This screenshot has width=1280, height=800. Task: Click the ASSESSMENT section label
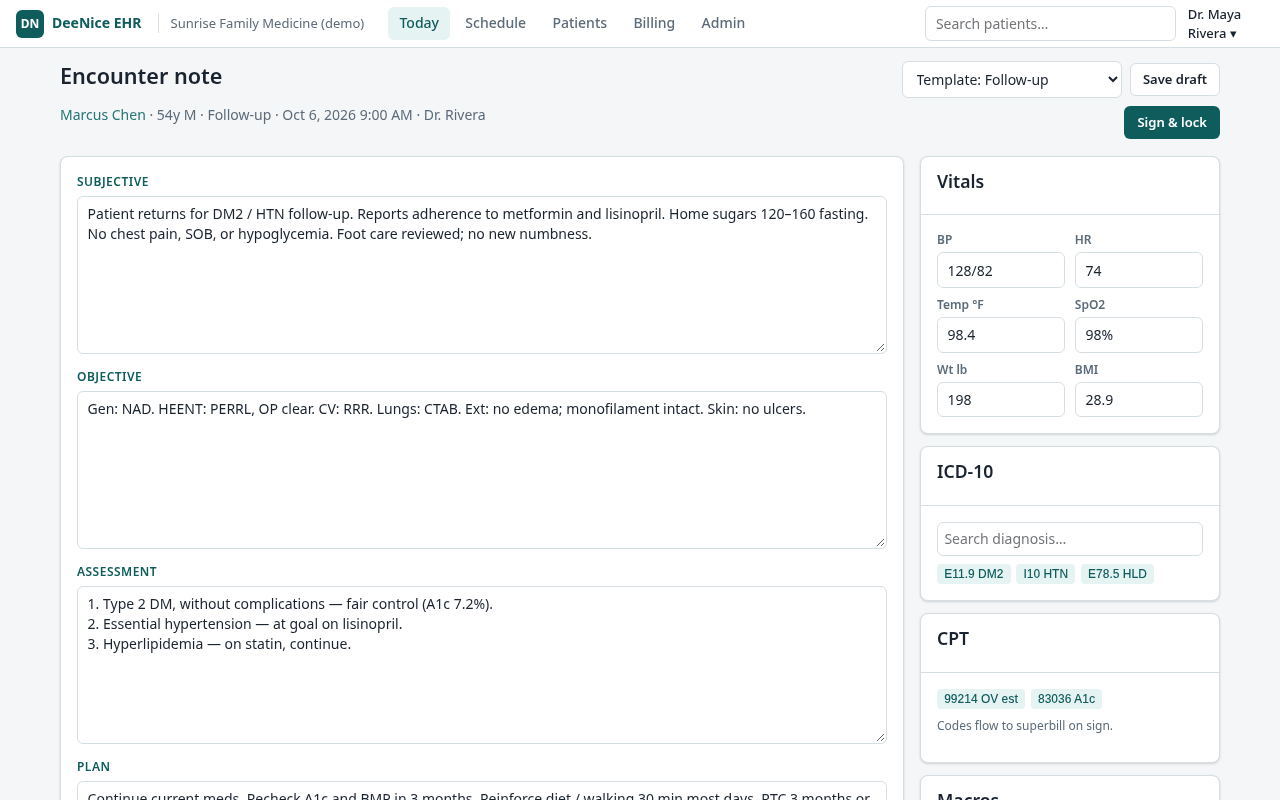(x=117, y=572)
